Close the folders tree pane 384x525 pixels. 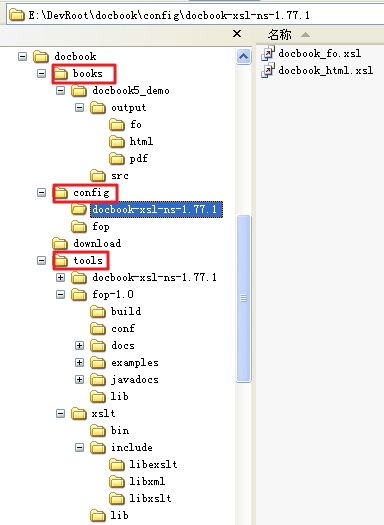(237, 33)
